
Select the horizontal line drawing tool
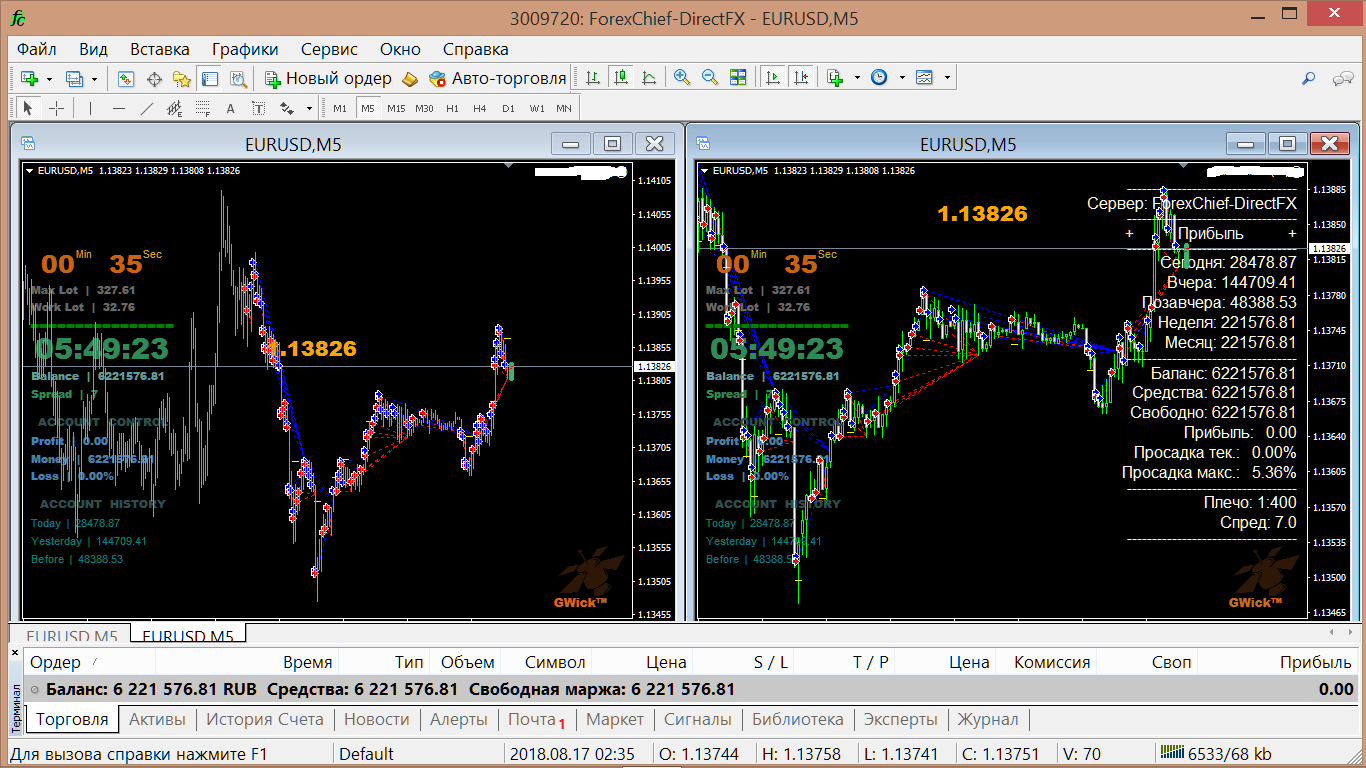pos(119,108)
